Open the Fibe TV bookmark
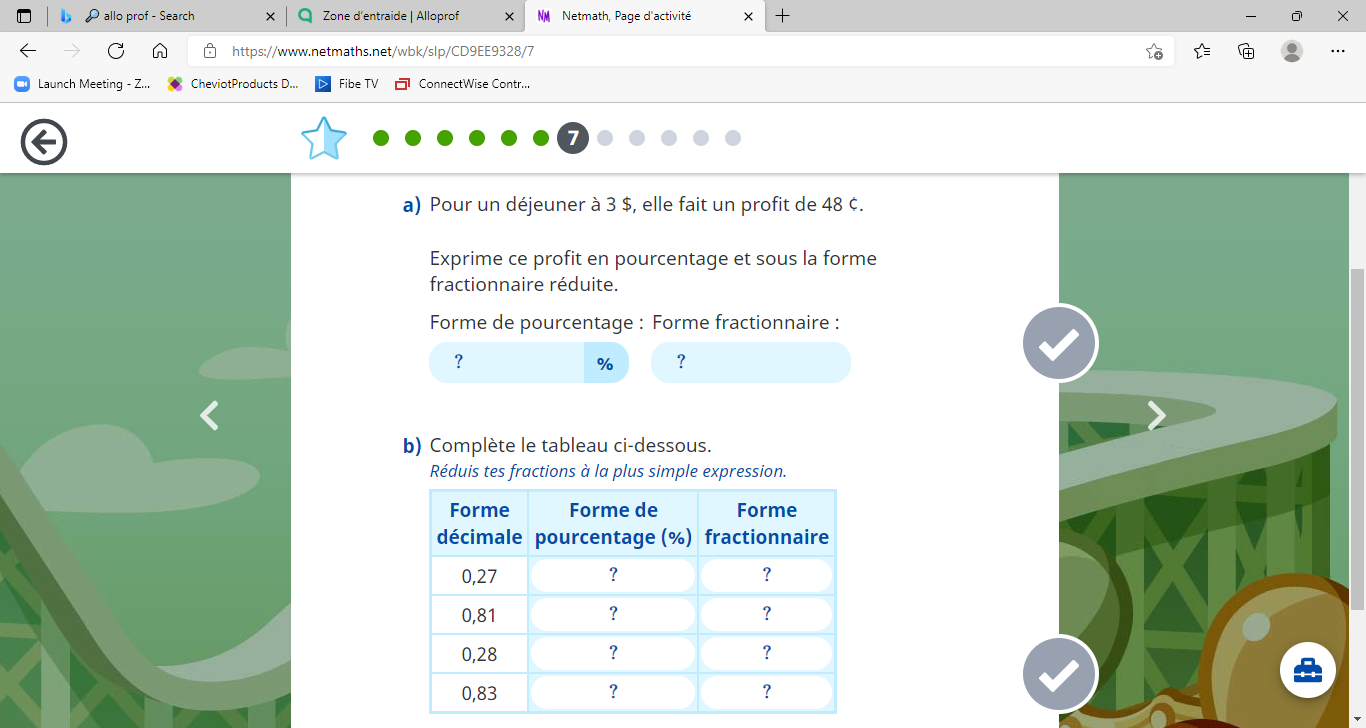The image size is (1366, 728). [x=346, y=84]
